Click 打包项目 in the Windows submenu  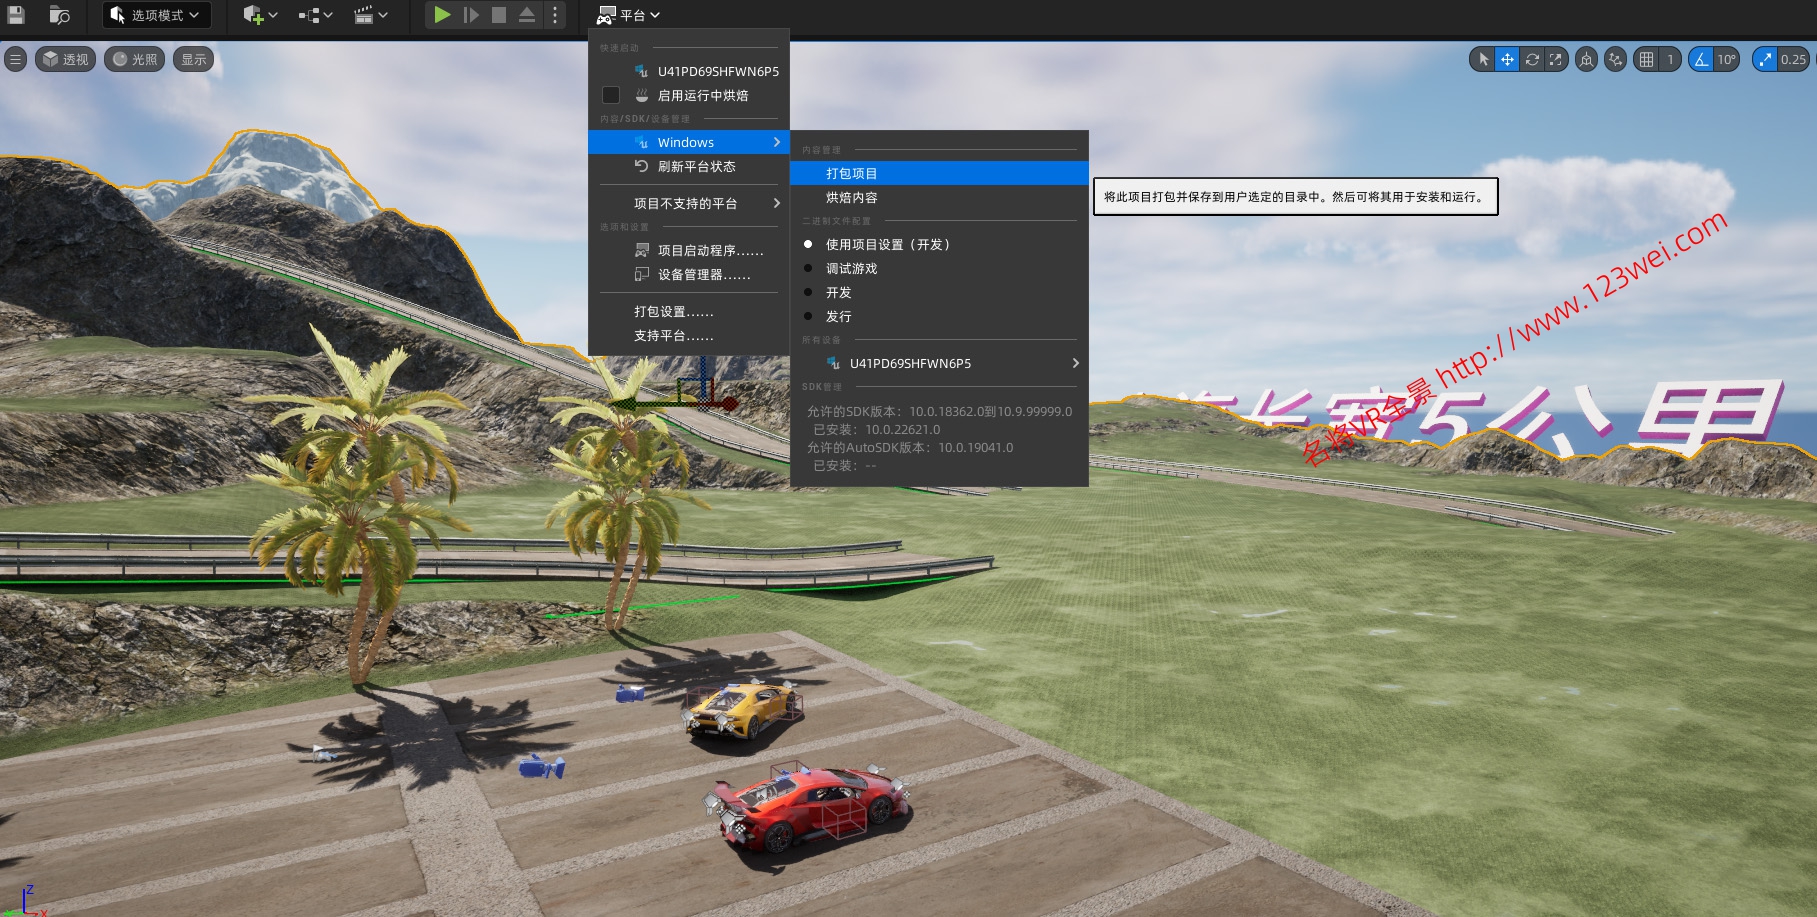(852, 174)
